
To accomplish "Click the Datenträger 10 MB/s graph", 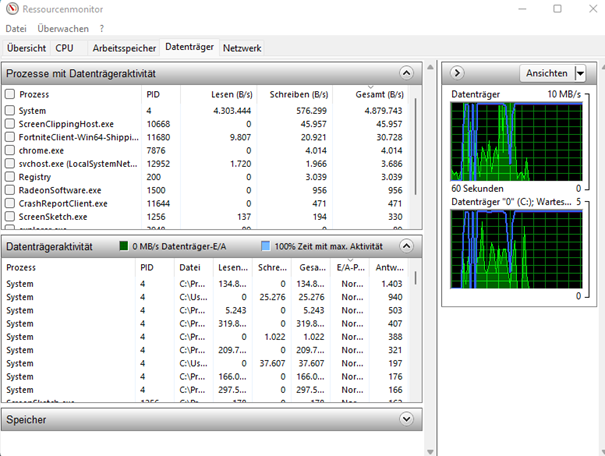I will 516,142.
